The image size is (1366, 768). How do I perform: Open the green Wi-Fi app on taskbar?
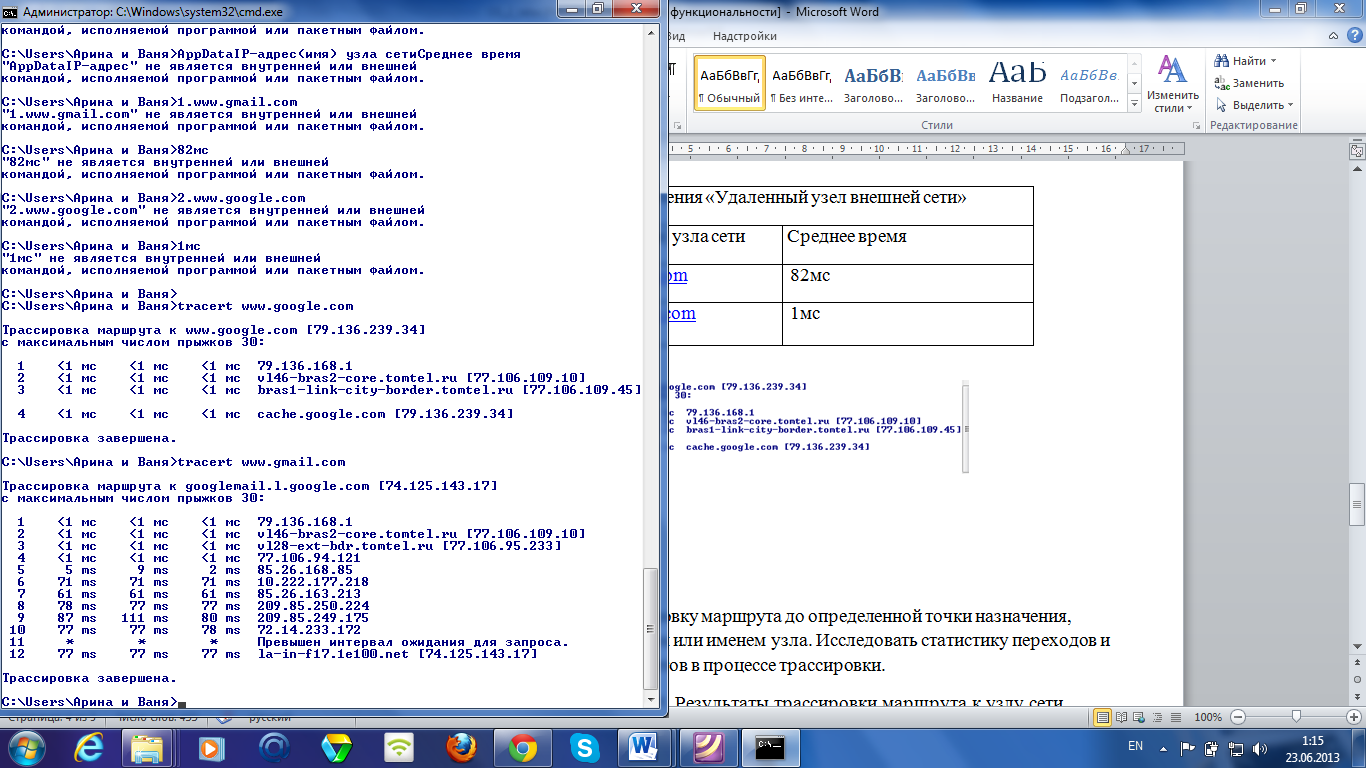(399, 747)
